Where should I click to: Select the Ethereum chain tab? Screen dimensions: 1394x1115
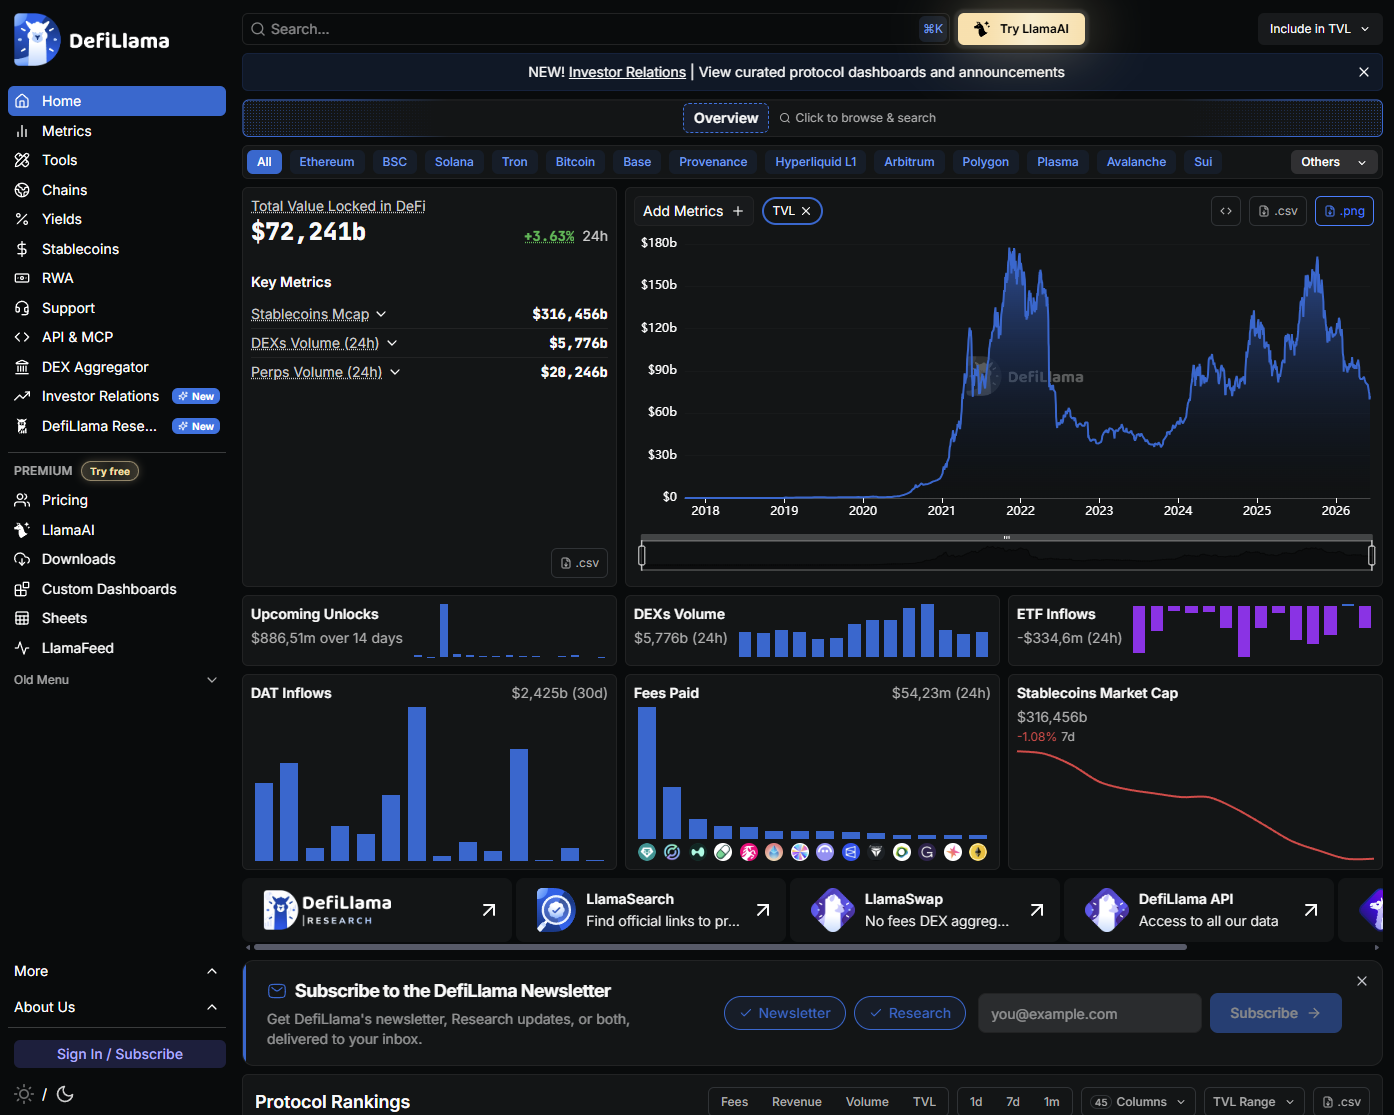click(327, 162)
